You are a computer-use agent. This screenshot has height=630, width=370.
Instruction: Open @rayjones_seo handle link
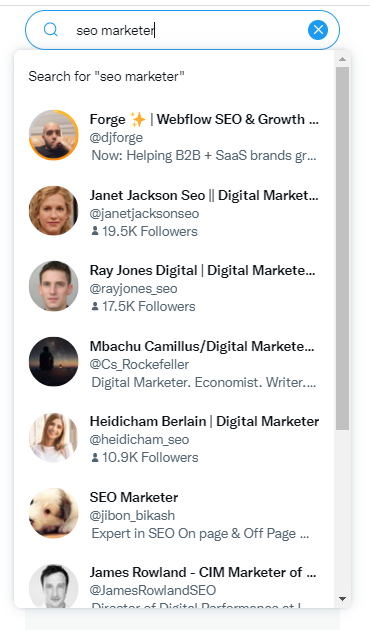coord(133,288)
